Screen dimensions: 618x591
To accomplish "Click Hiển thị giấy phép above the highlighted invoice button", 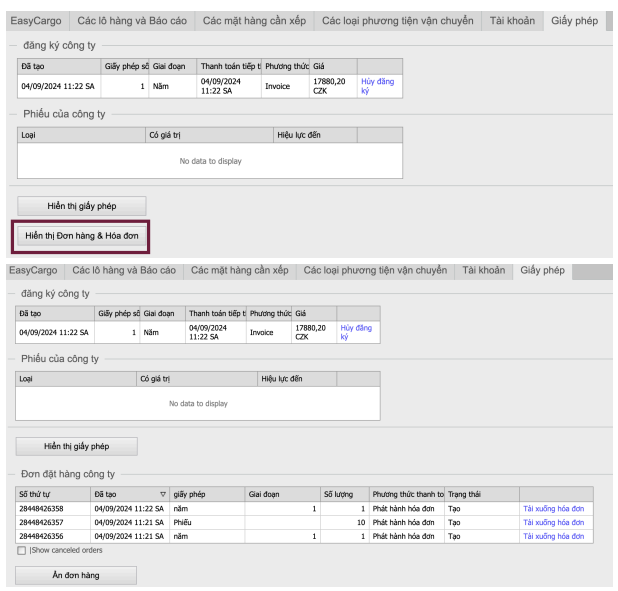I will (81, 206).
